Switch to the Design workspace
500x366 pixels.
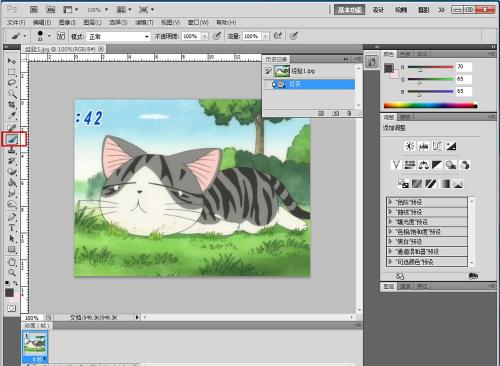click(378, 10)
